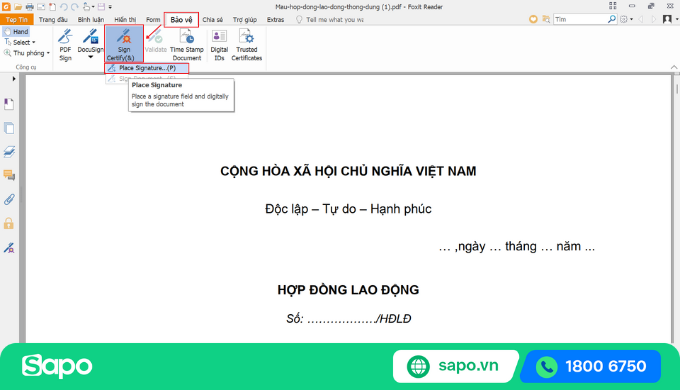Image resolution: width=680 pixels, height=390 pixels.
Task: Select the Hand tool
Action: tap(16, 32)
